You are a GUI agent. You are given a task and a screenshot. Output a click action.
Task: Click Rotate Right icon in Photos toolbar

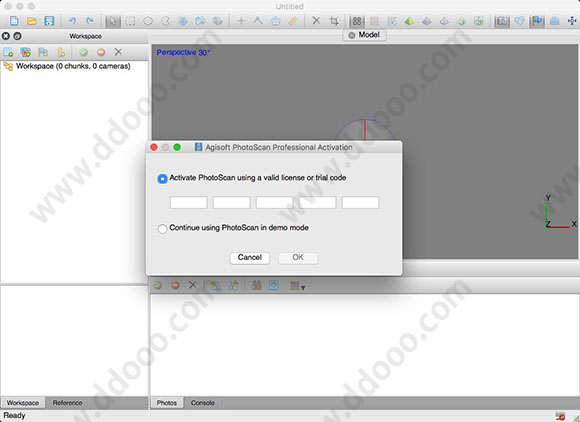pos(216,285)
